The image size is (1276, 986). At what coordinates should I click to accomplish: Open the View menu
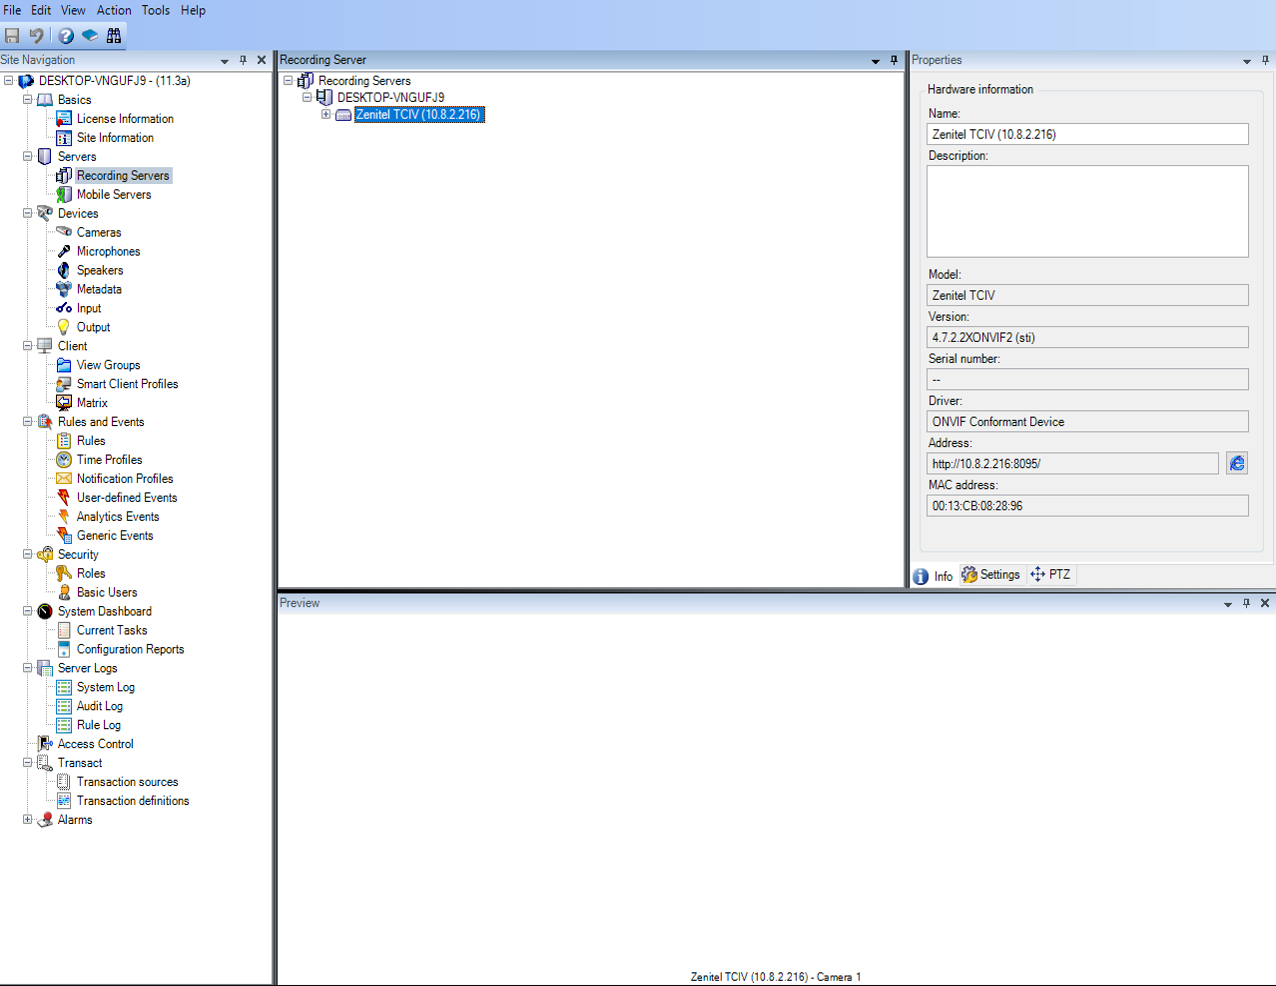[73, 10]
